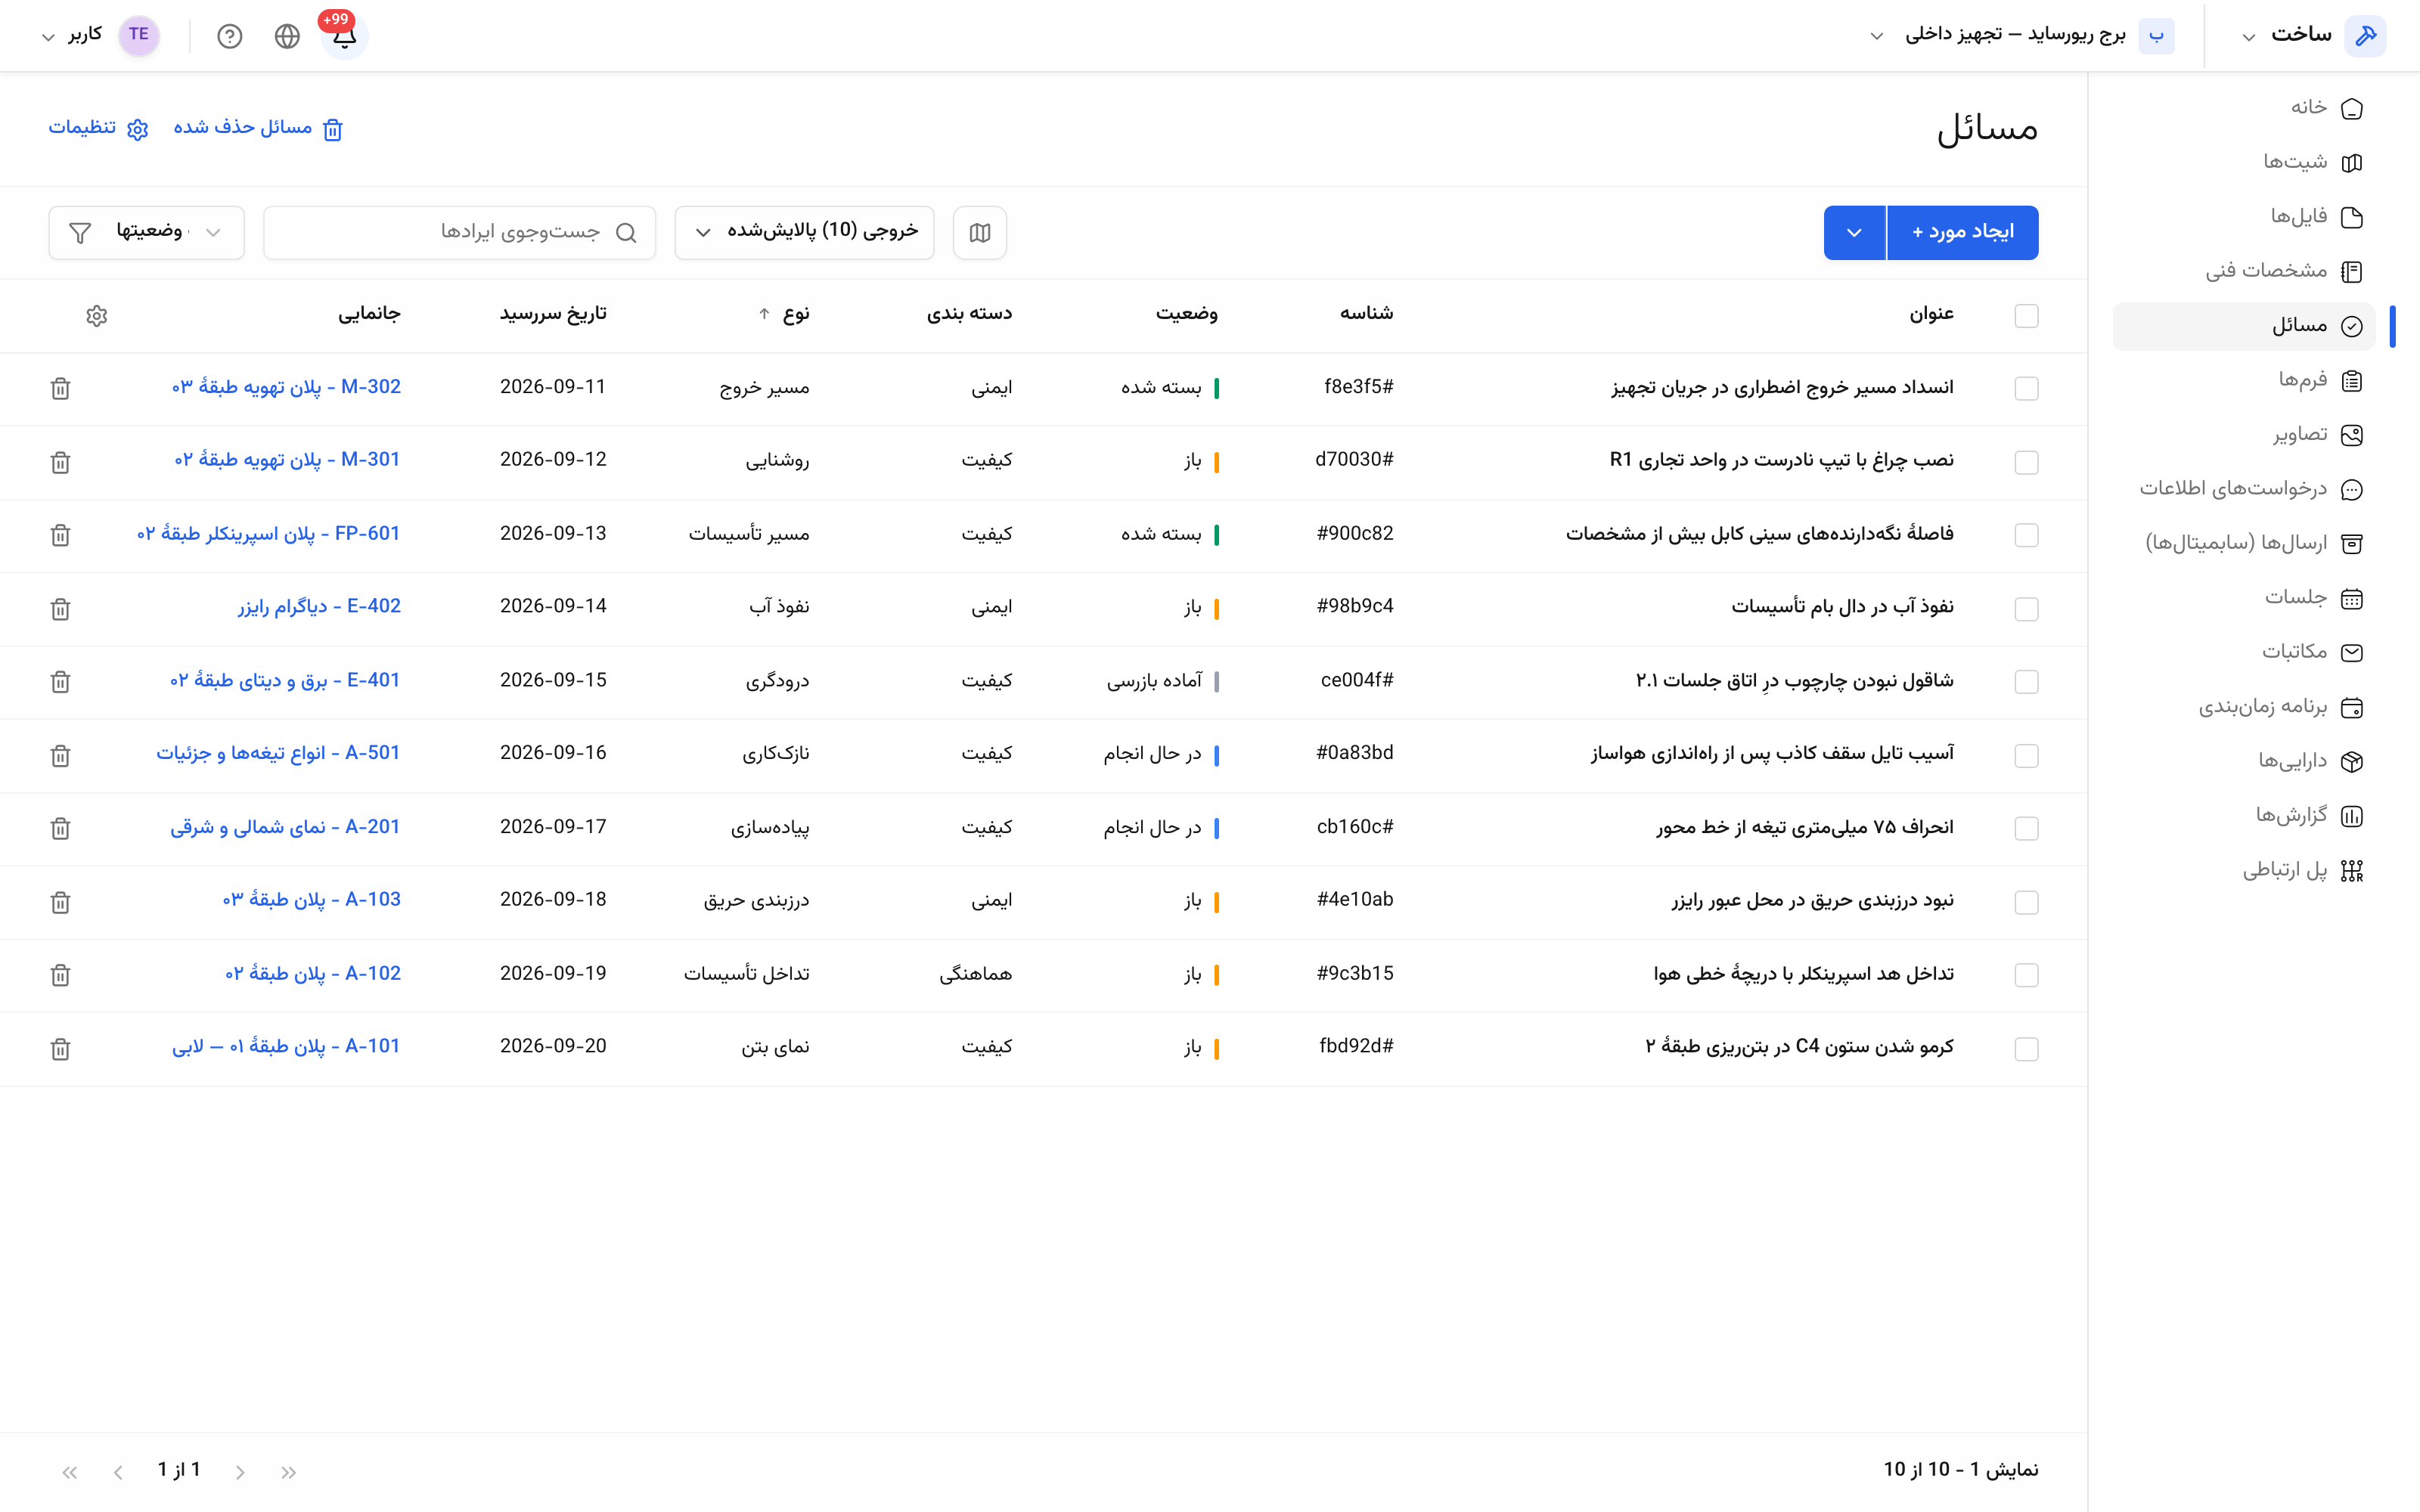The height and width of the screenshot is (1512, 2420).
Task: Click the globe language icon
Action: (x=287, y=36)
